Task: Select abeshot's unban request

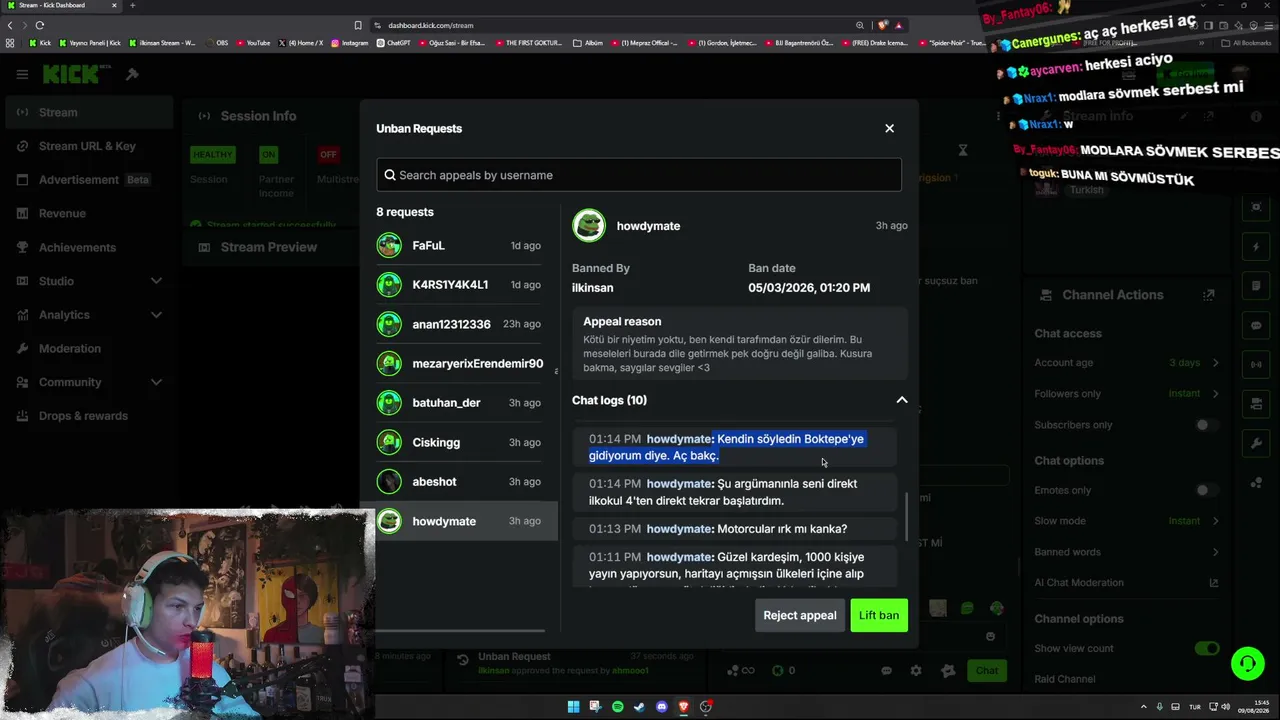Action: click(x=460, y=482)
